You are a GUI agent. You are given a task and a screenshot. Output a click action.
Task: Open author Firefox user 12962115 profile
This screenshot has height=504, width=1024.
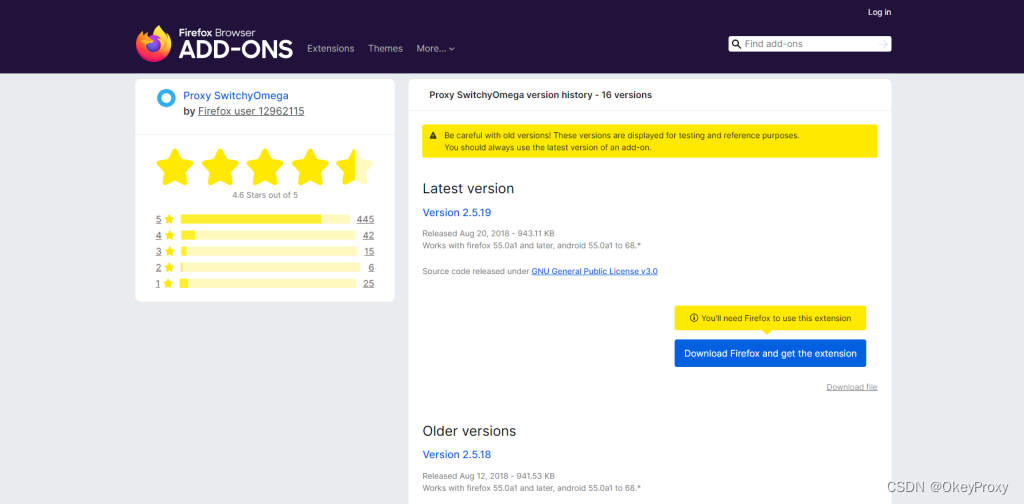tap(251, 111)
